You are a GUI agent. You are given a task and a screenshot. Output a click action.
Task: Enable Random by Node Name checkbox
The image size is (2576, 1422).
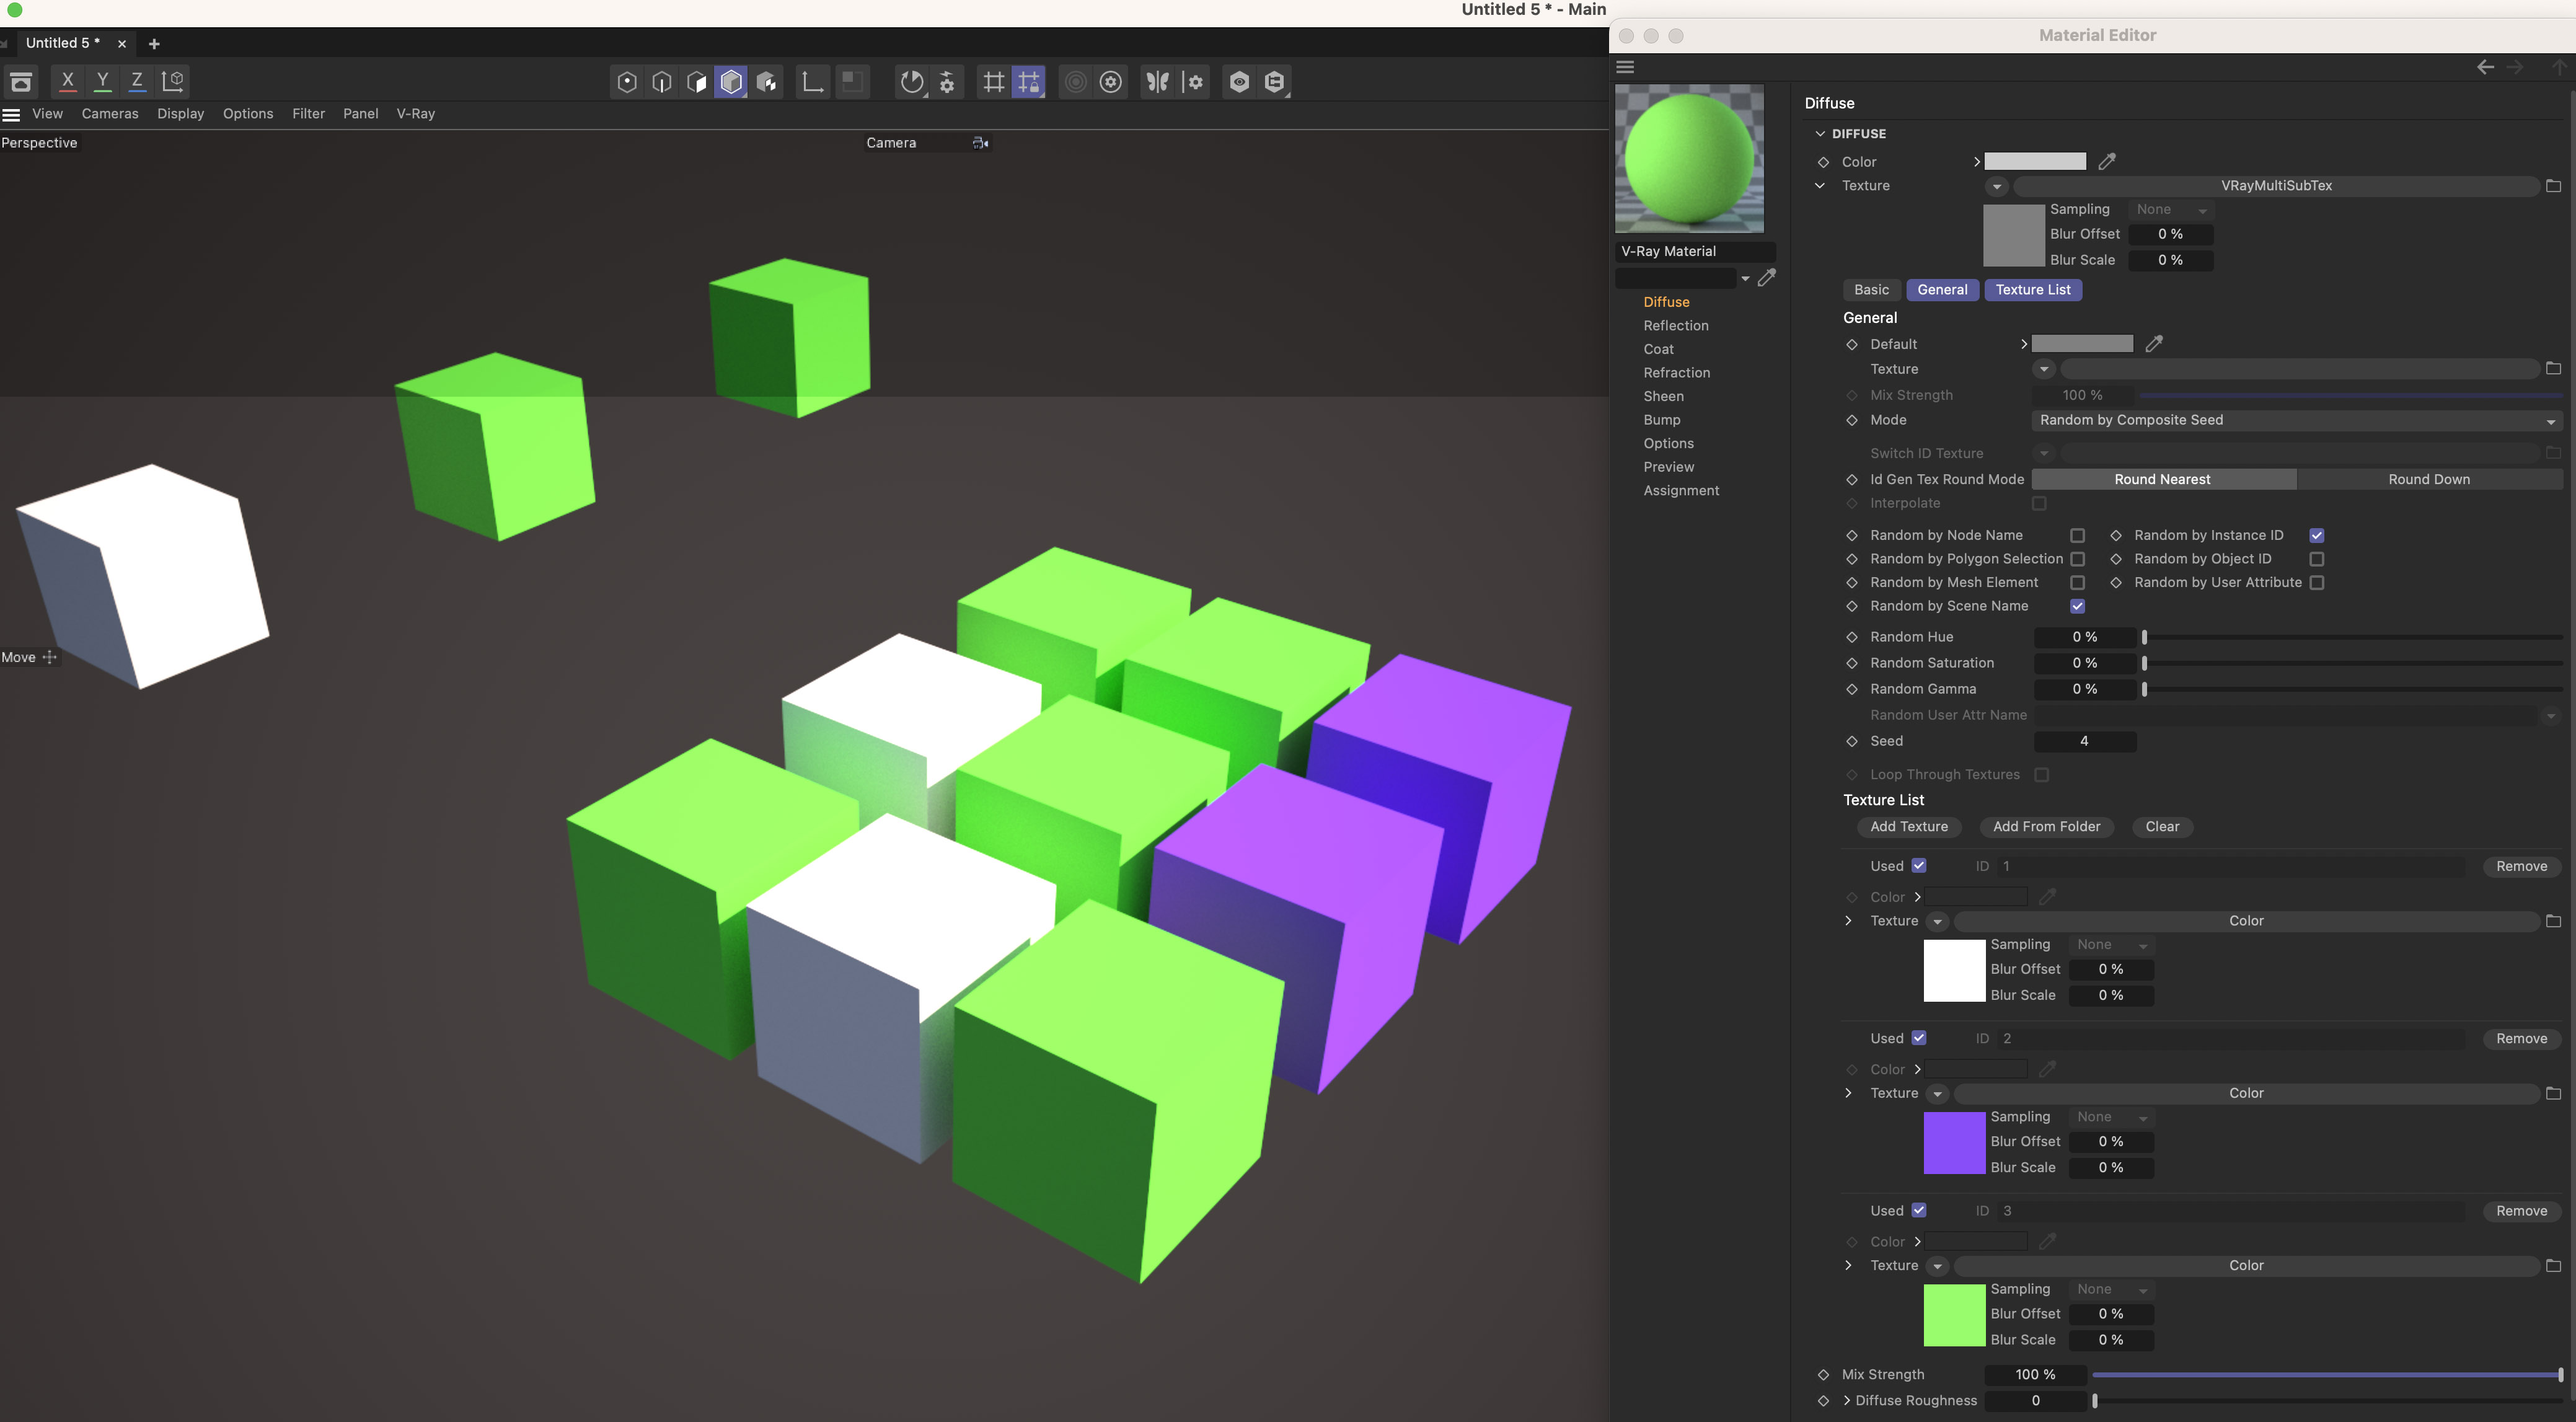[x=2077, y=536]
